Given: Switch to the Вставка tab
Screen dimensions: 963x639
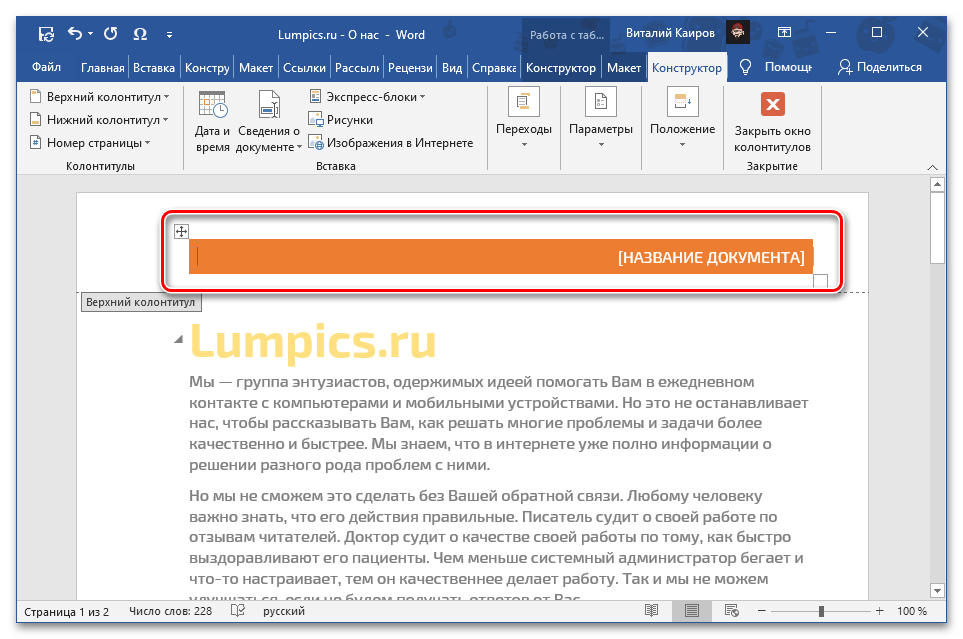Looking at the screenshot, I should [154, 68].
